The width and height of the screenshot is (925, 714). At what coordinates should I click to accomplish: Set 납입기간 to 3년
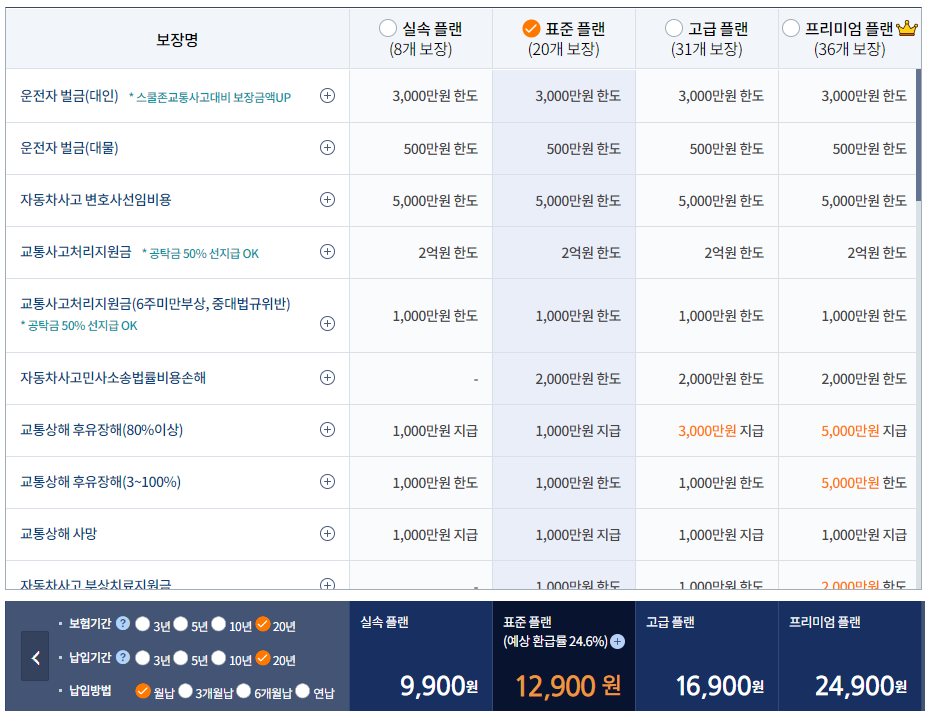[142, 657]
